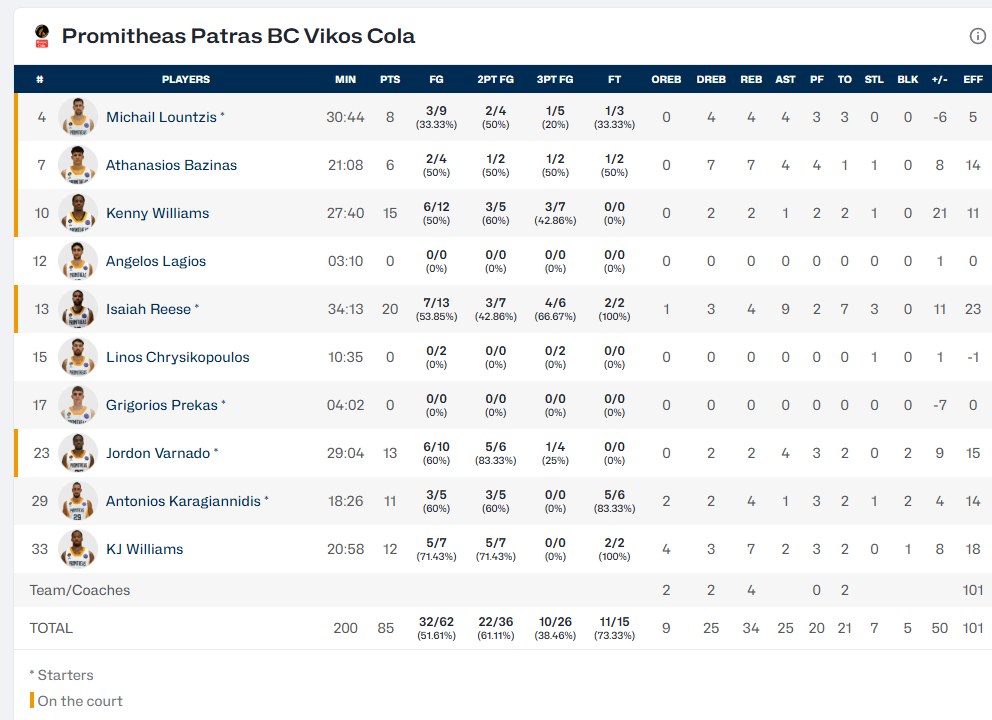Image resolution: width=992 pixels, height=720 pixels.
Task: Click Michail Lountzis player photo
Action: (x=77, y=117)
